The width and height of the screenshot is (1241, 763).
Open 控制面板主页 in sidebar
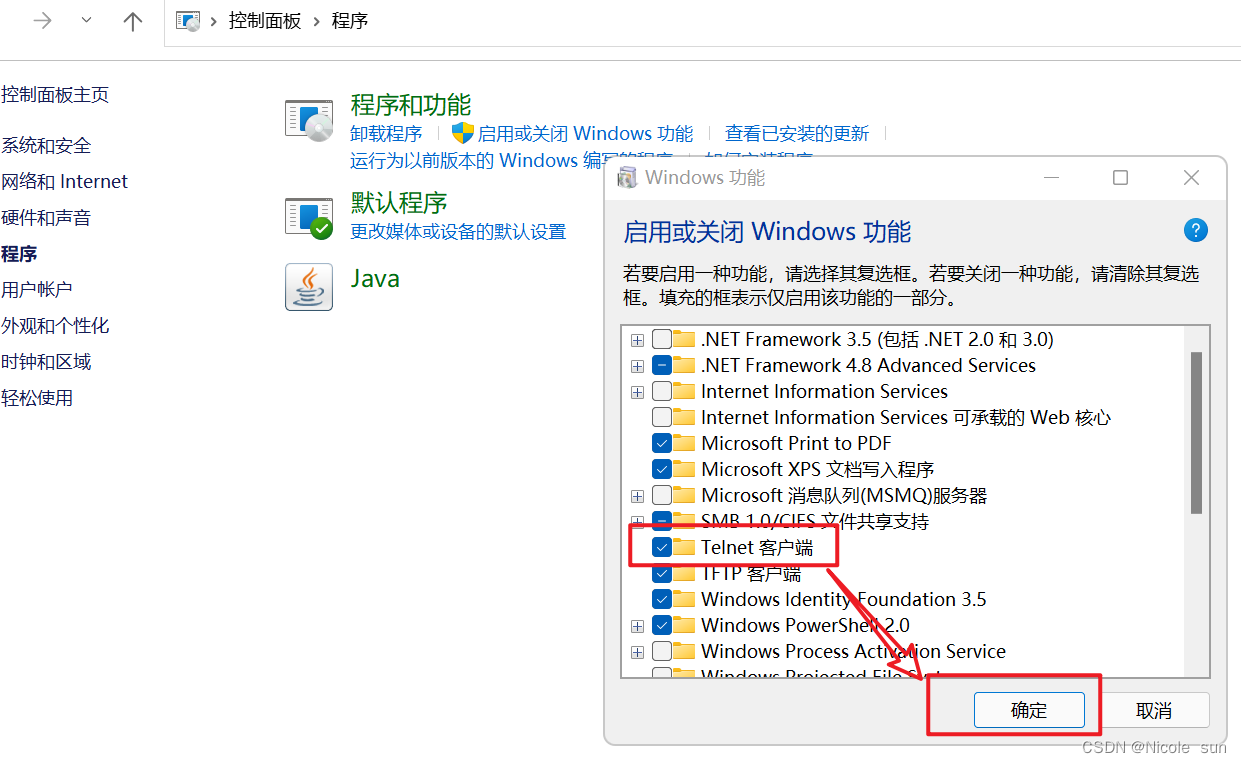tap(55, 95)
